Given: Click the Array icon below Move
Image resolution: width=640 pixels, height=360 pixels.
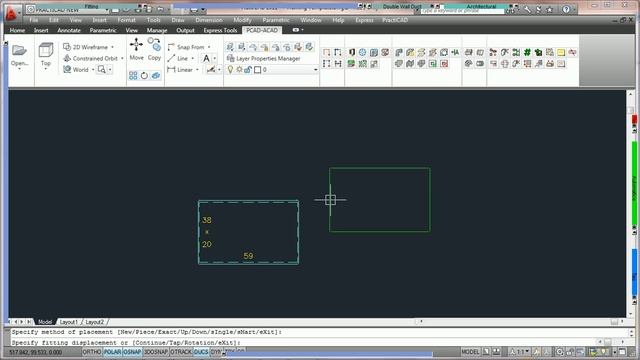Looking at the screenshot, I should (x=133, y=76).
